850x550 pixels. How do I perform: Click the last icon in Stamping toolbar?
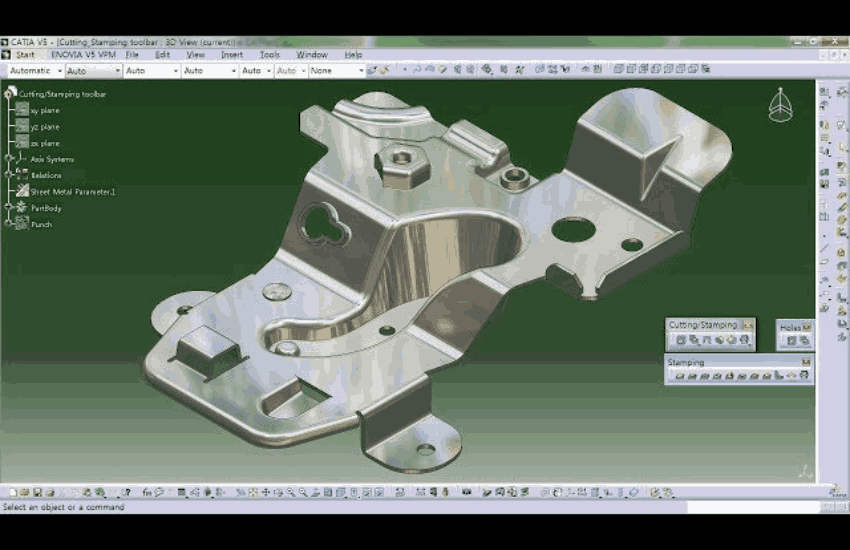803,376
